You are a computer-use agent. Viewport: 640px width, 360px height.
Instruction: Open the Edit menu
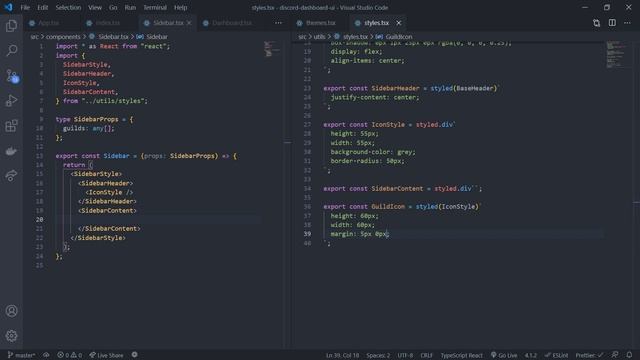coord(42,7)
